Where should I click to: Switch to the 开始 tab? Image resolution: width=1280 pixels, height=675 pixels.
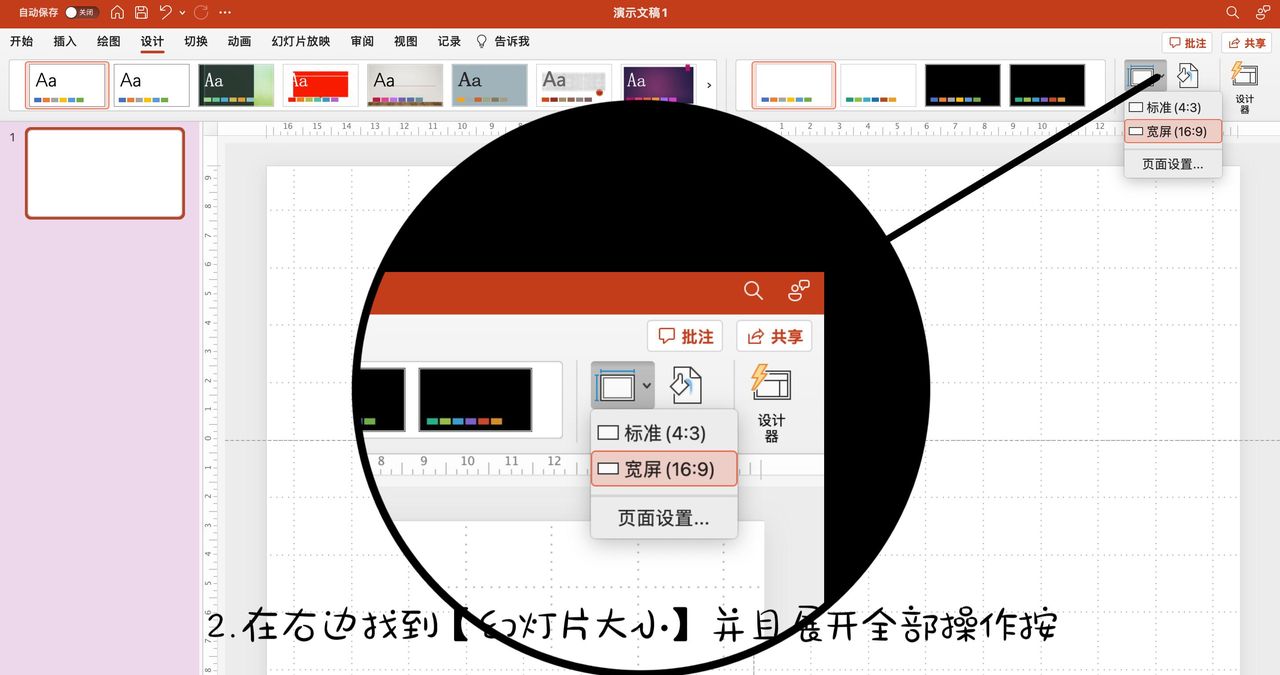click(21, 42)
